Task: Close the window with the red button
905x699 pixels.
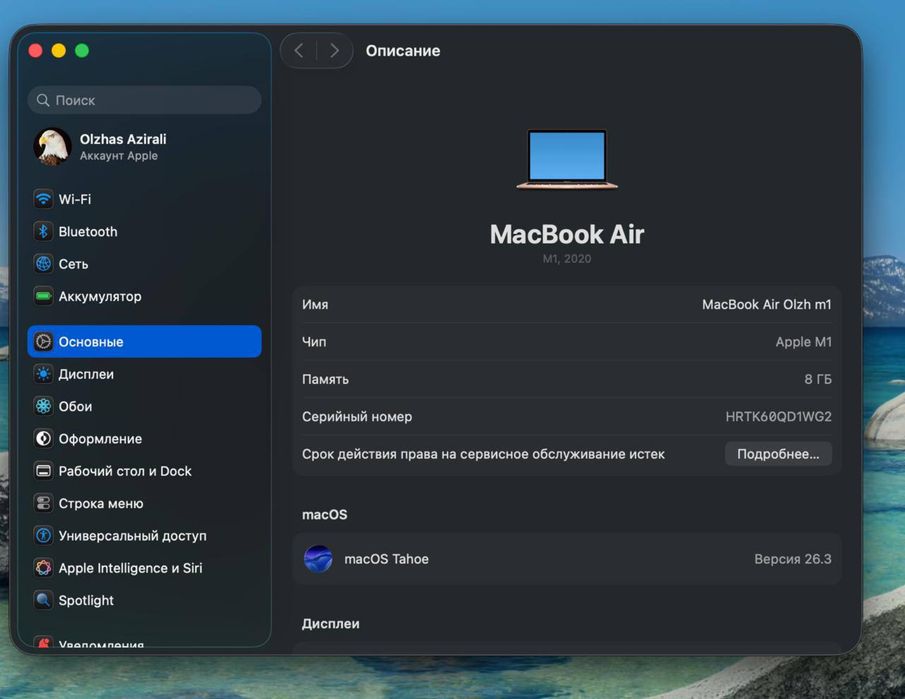Action: click(35, 51)
